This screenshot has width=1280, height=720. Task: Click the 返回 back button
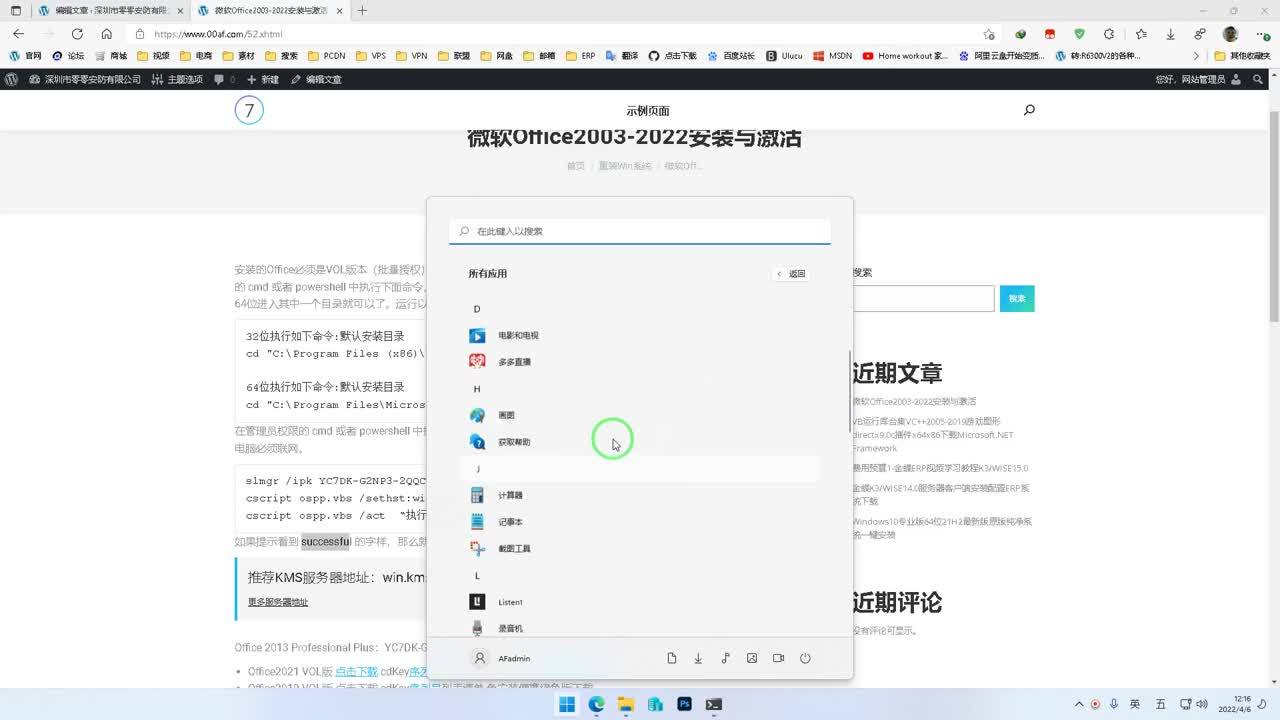pos(791,273)
